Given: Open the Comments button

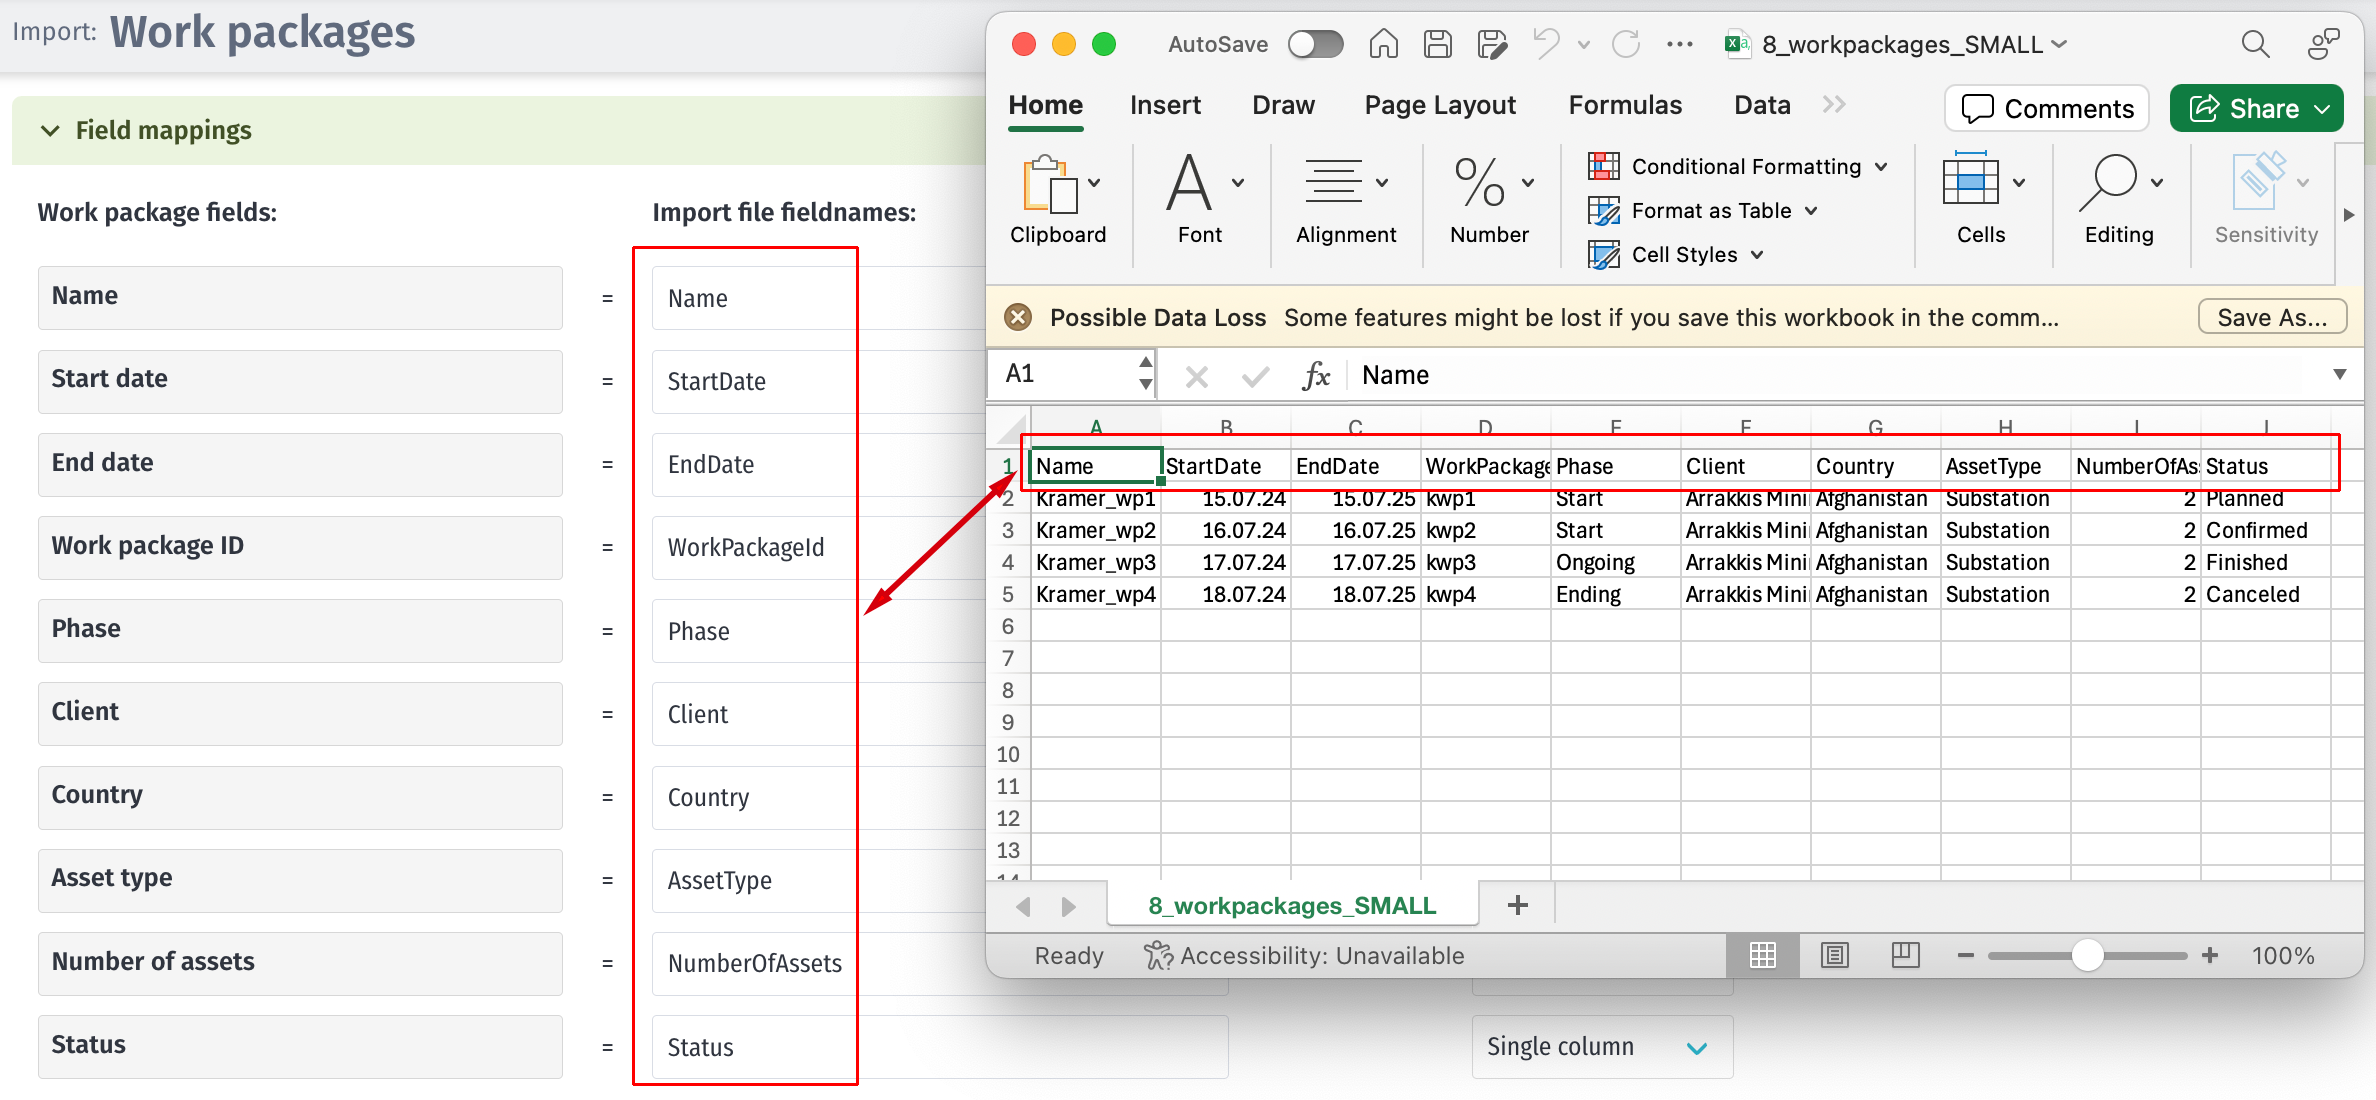Looking at the screenshot, I should 2047,108.
